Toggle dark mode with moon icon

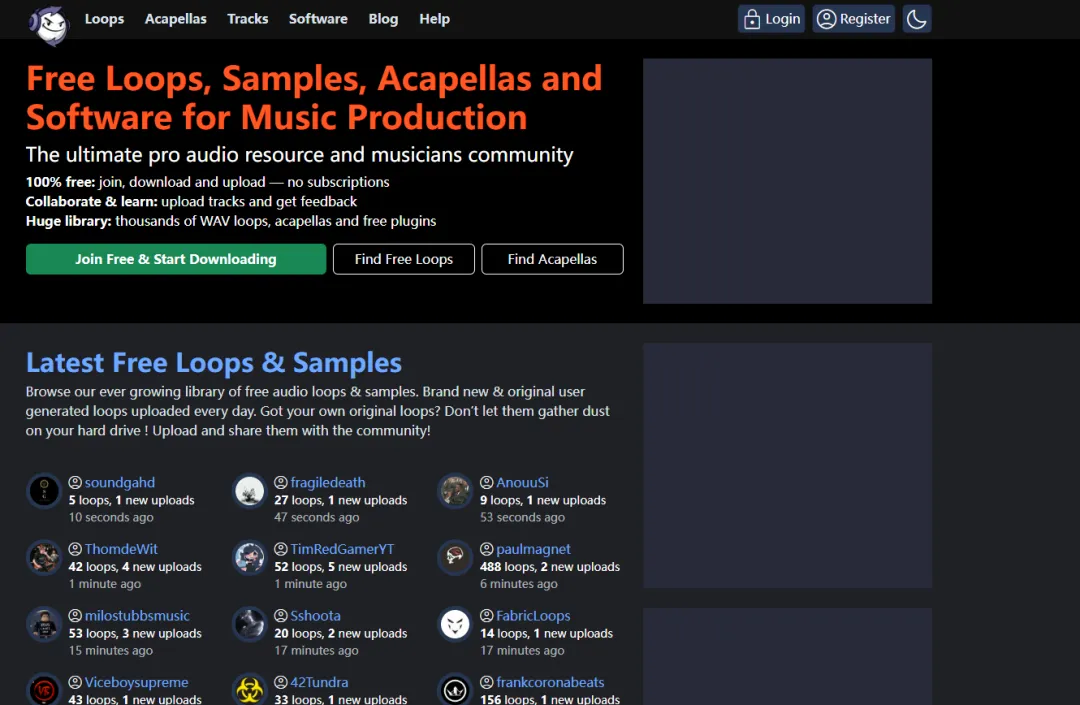pos(916,19)
